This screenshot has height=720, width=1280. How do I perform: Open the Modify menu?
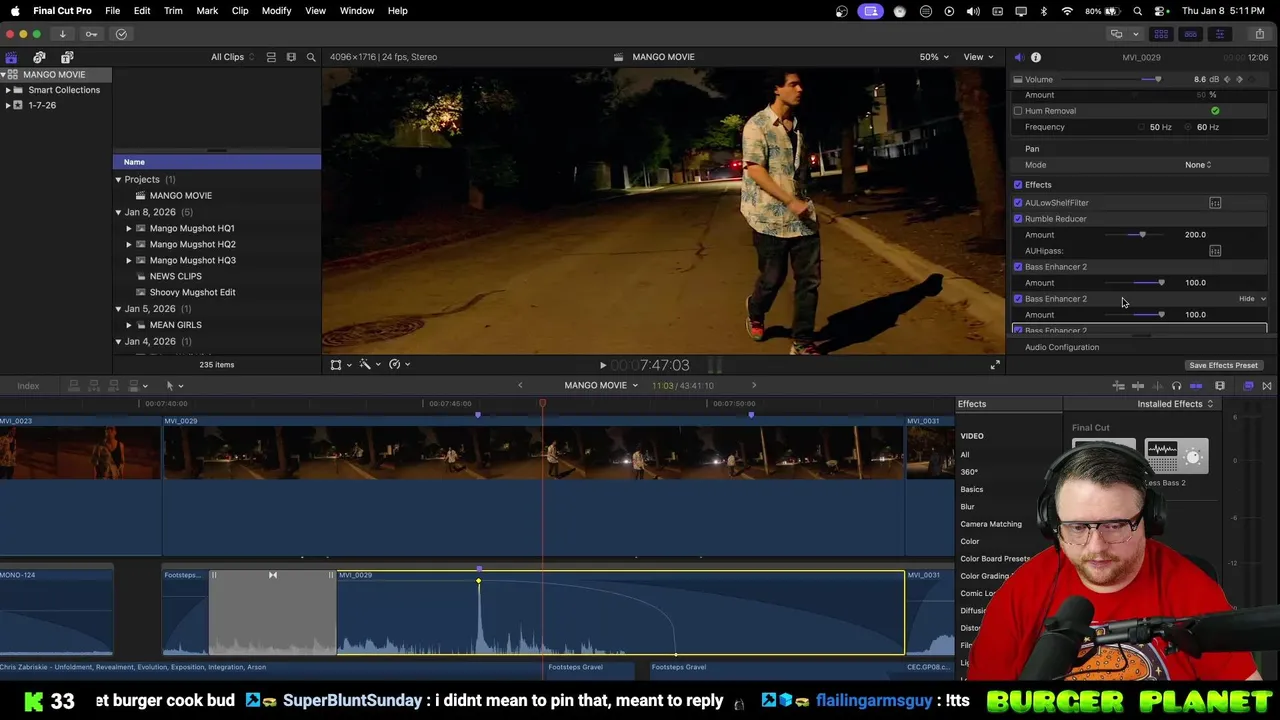(x=276, y=11)
